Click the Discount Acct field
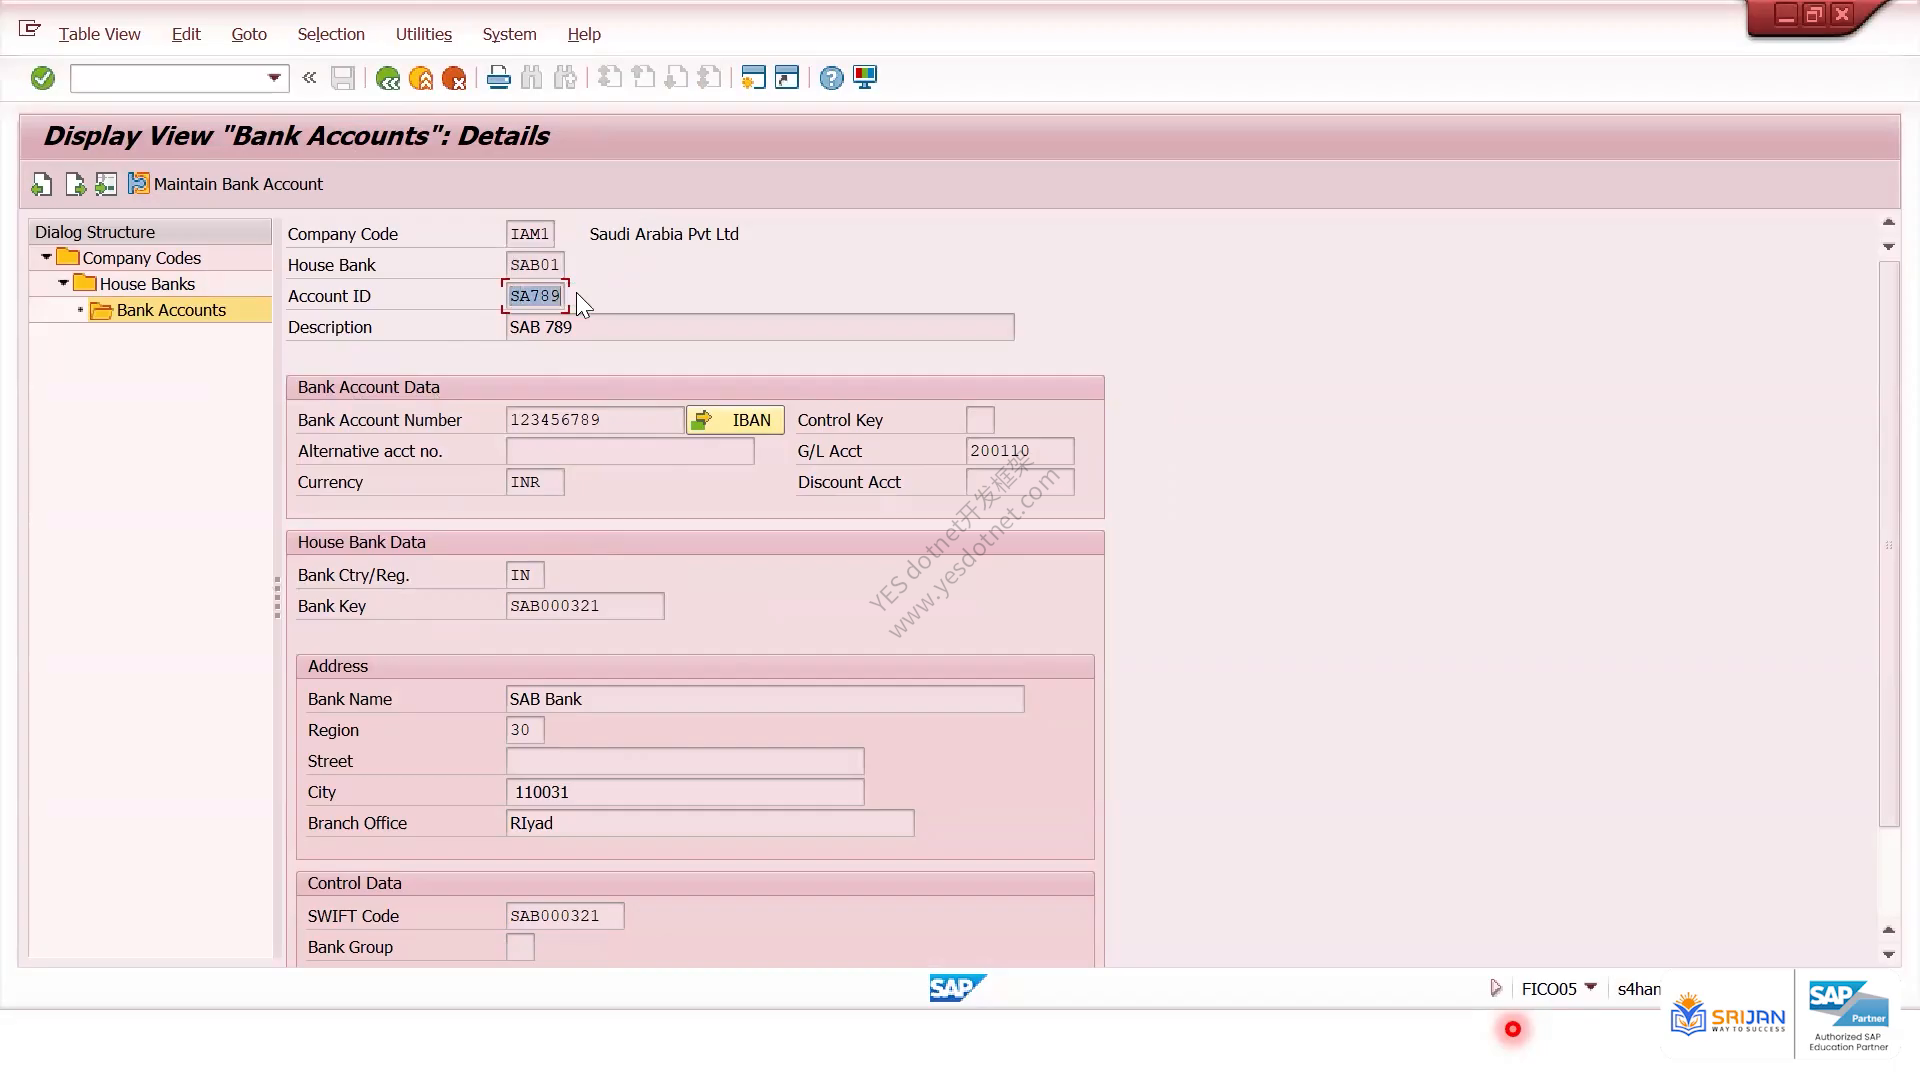 point(1020,482)
